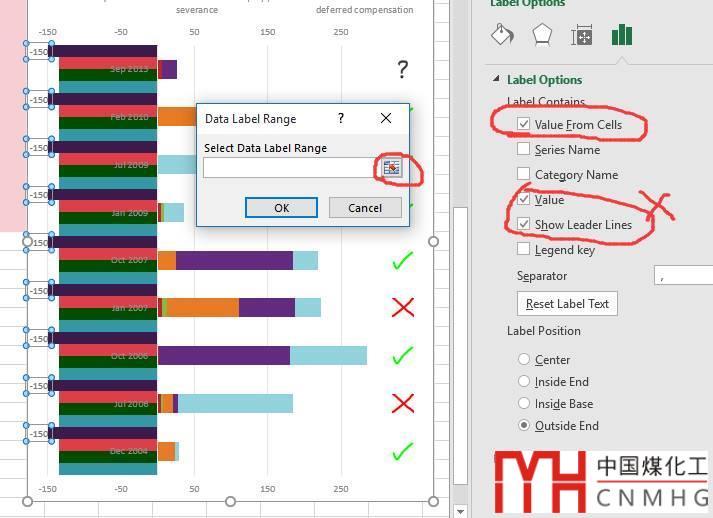Screen dimensions: 713x518
Task: Click the help question mark in Data Label Range dialog
Action: click(x=341, y=119)
